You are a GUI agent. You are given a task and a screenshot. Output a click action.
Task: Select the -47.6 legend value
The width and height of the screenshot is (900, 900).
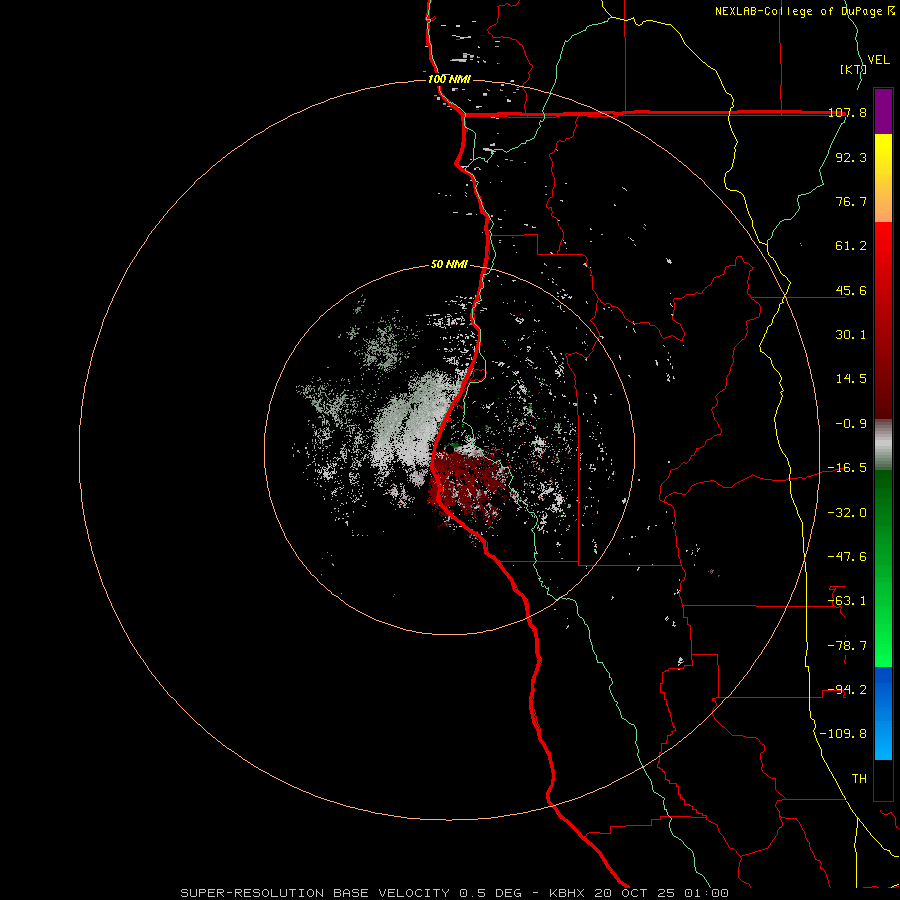click(x=847, y=557)
